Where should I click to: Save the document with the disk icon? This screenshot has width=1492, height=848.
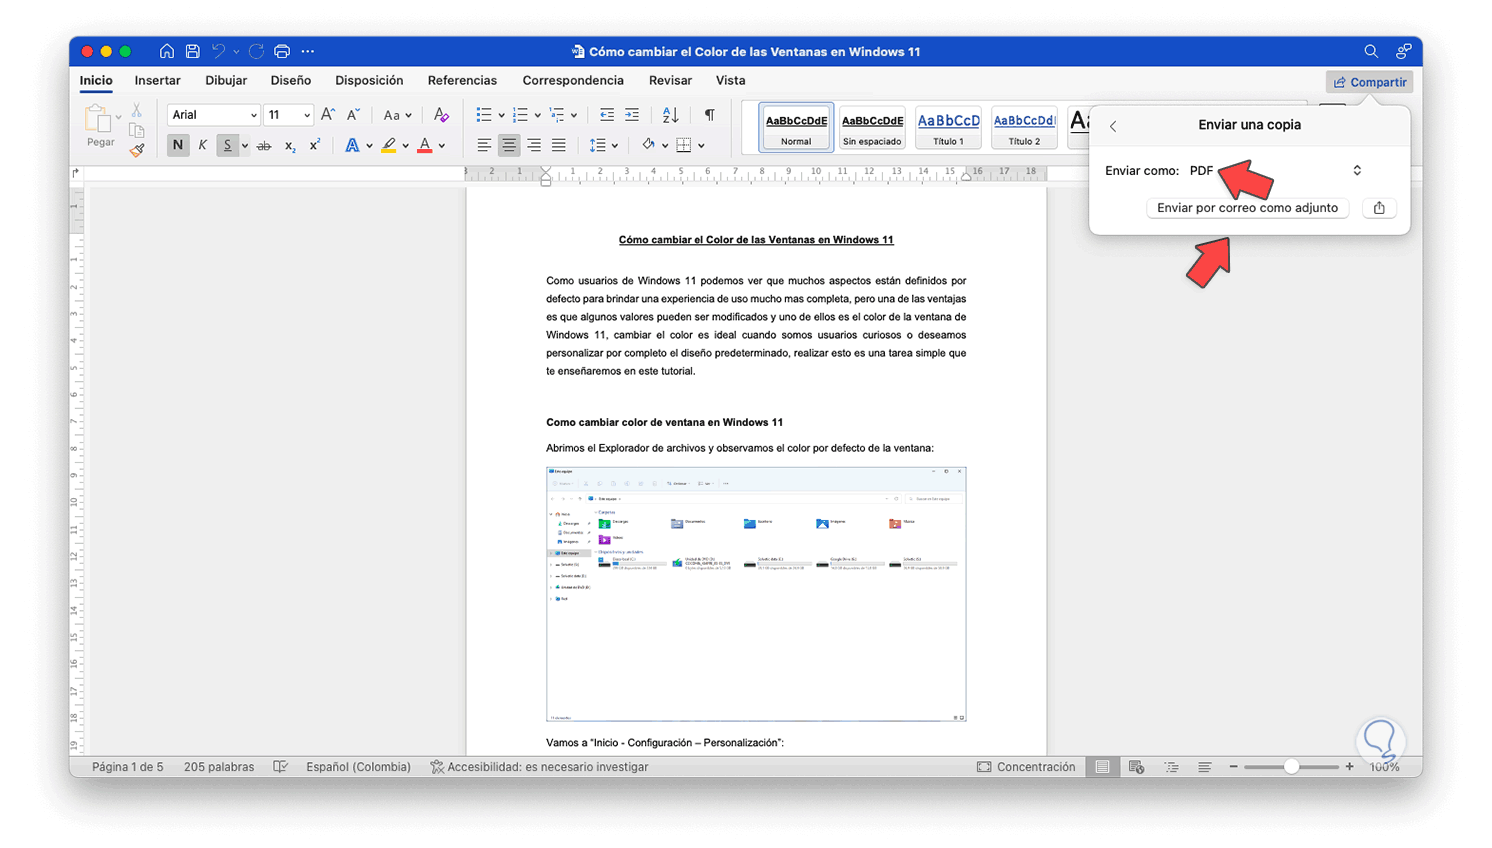193,51
